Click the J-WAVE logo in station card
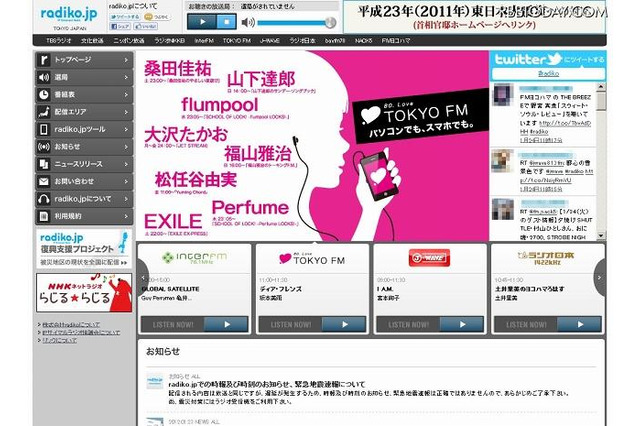The height and width of the screenshot is (426, 640). point(429,258)
